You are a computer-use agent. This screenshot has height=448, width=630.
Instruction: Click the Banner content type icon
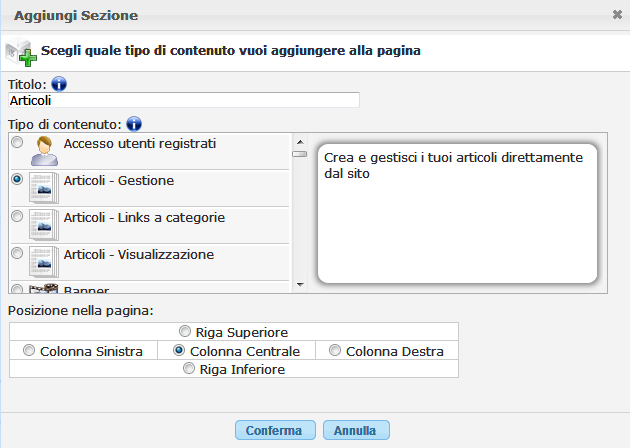tap(43, 290)
